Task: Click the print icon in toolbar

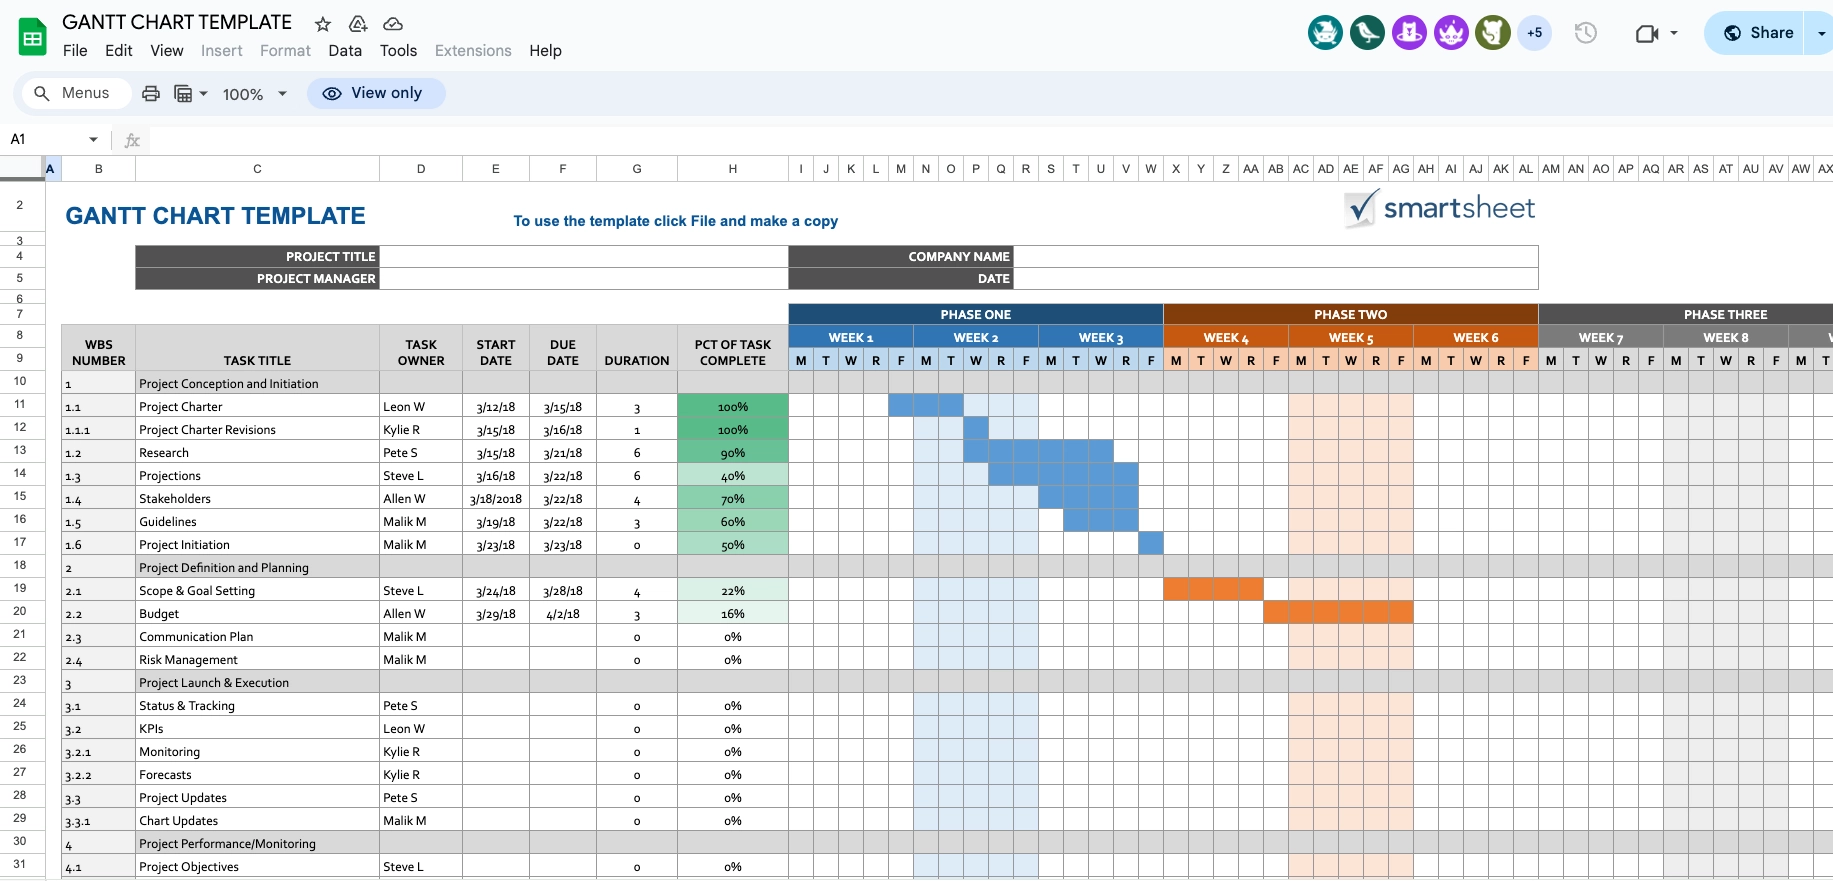Action: click(151, 94)
